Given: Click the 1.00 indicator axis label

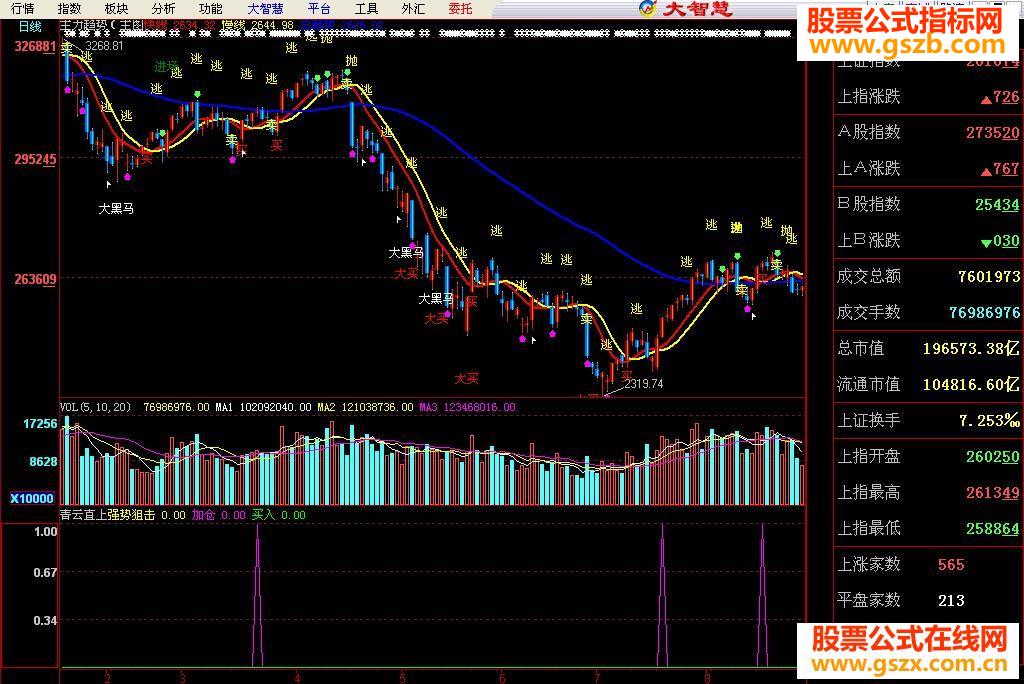Looking at the screenshot, I should point(45,532).
